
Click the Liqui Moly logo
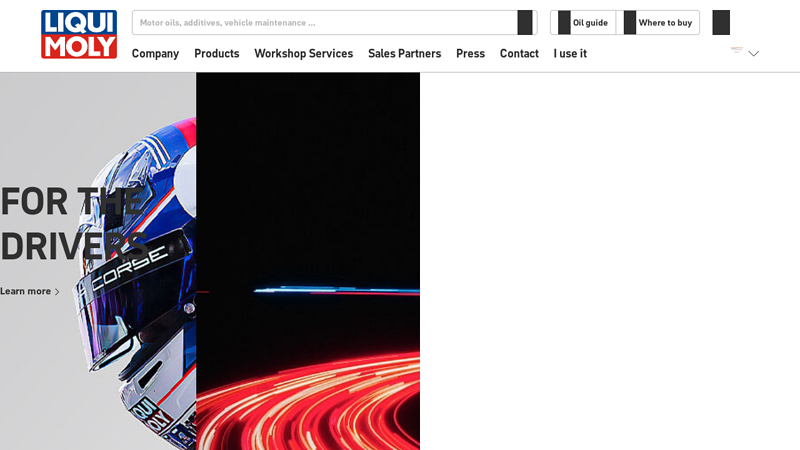tap(78, 34)
